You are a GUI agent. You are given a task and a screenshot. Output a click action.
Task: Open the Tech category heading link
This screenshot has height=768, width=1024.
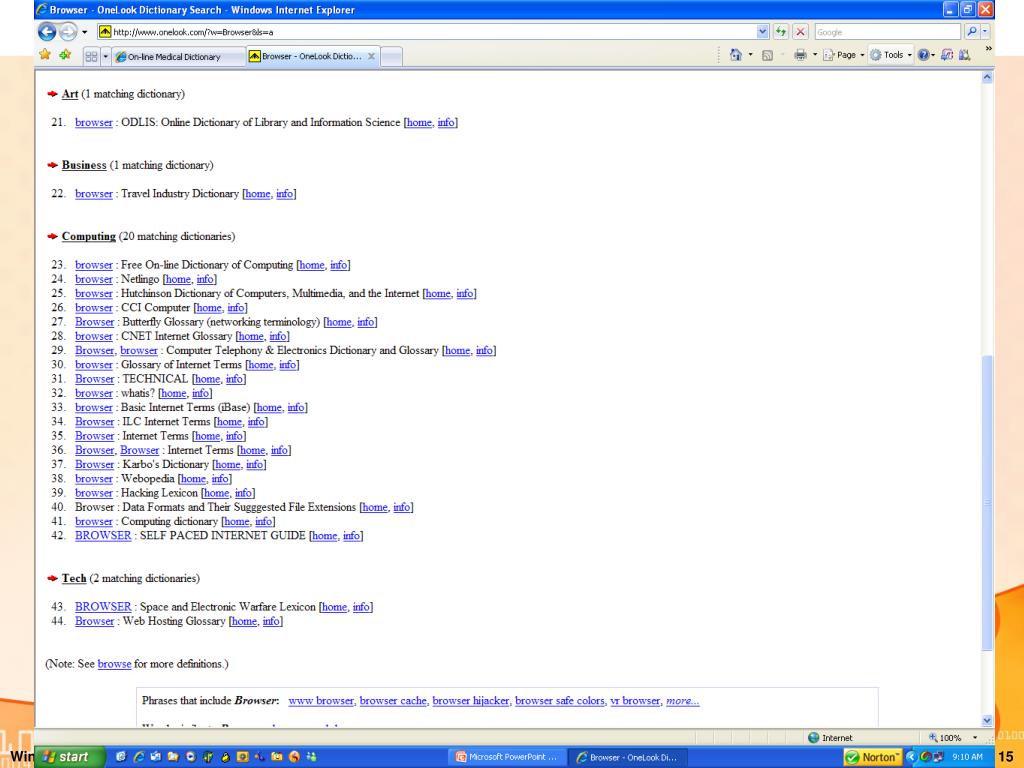[74, 579]
